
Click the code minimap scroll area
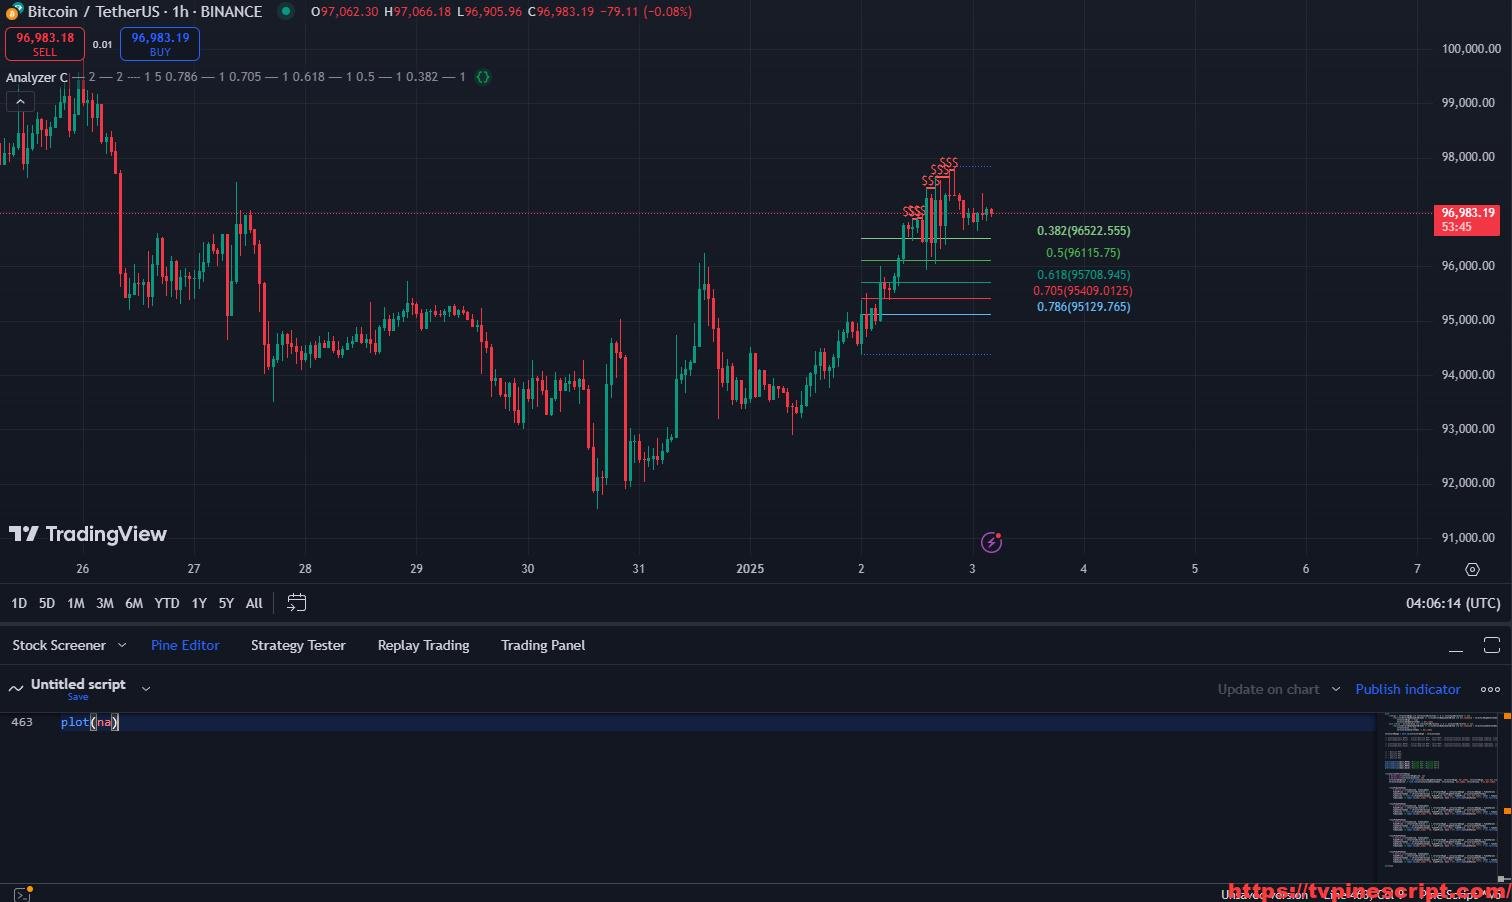1441,790
